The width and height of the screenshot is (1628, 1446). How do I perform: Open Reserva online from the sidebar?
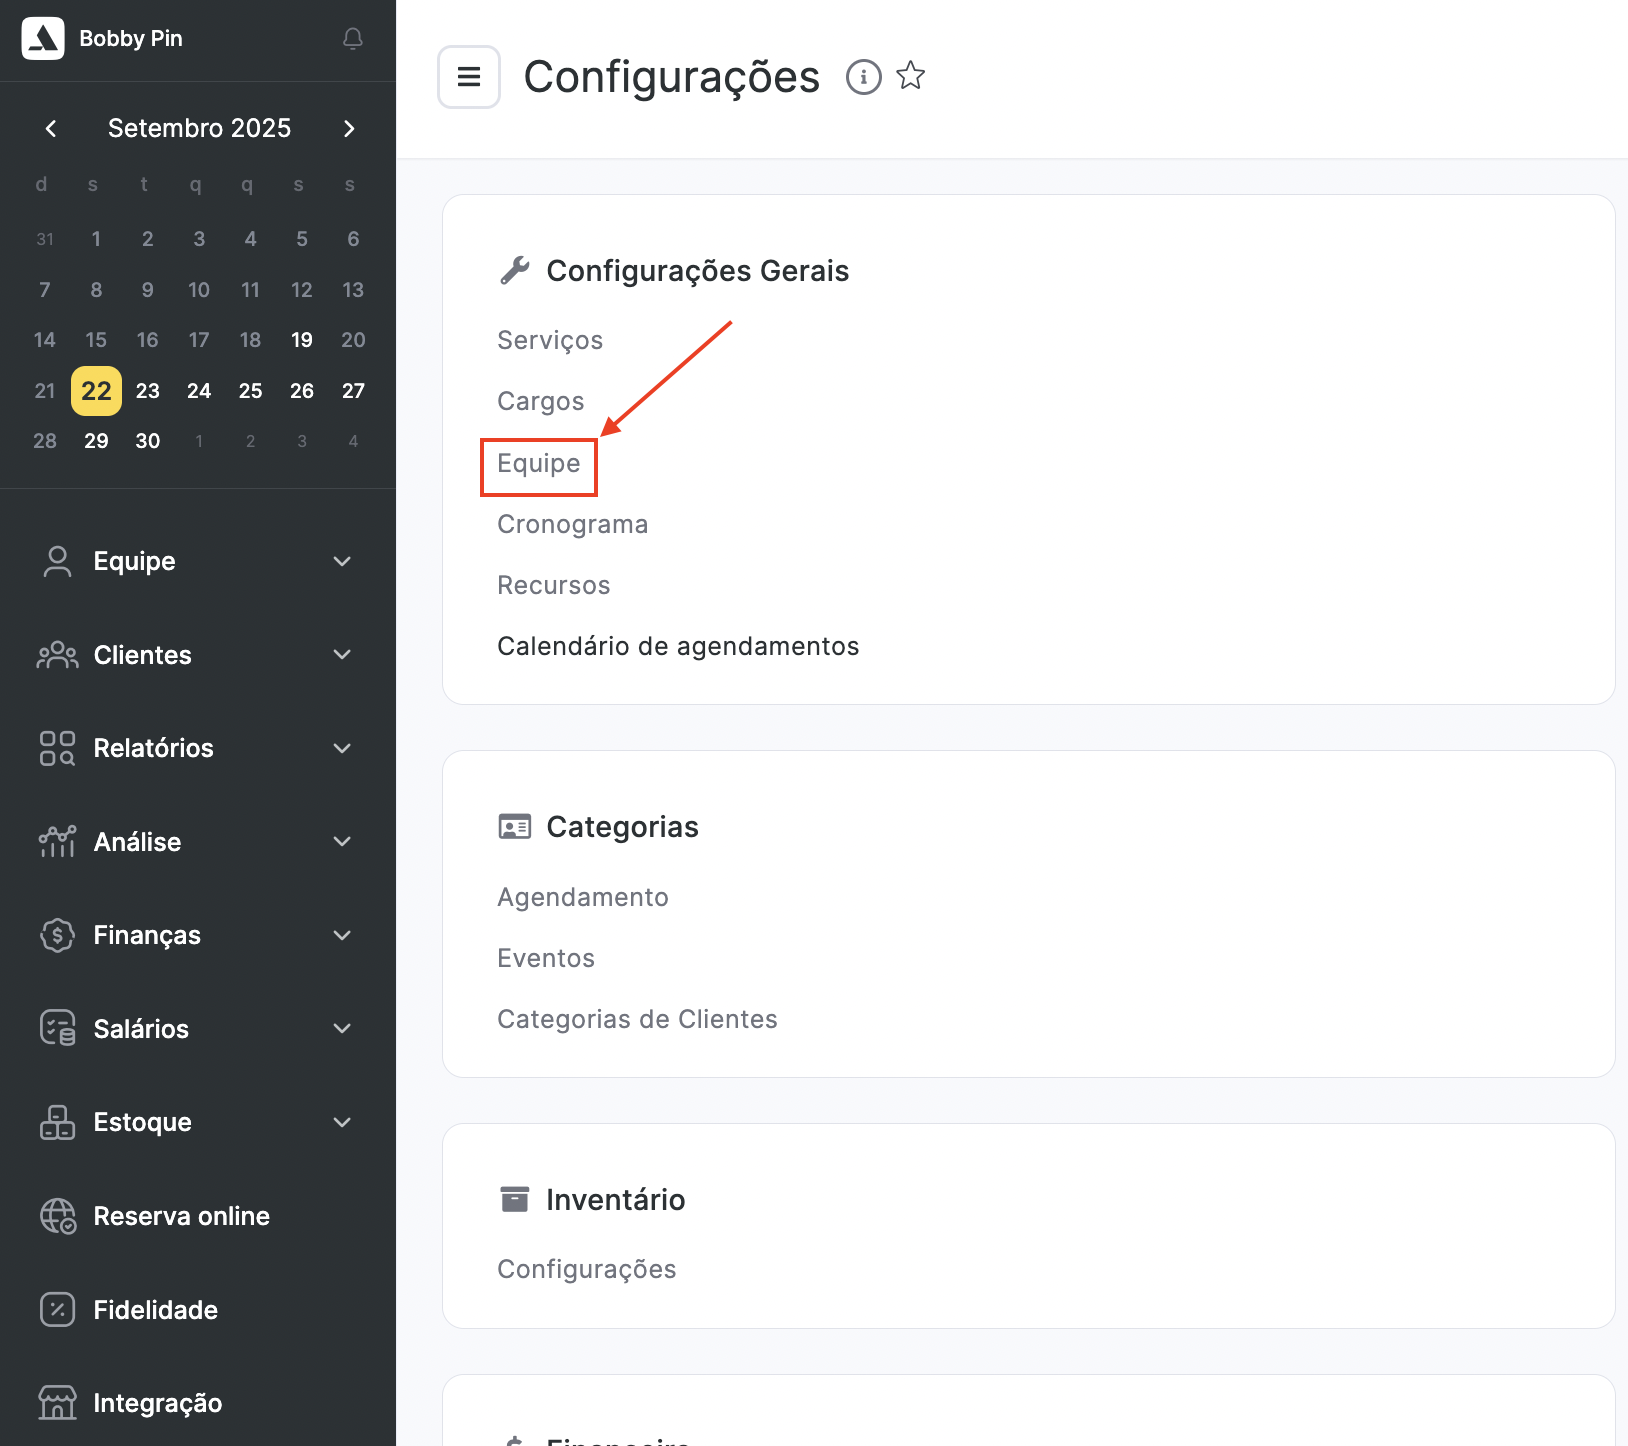click(x=181, y=1216)
